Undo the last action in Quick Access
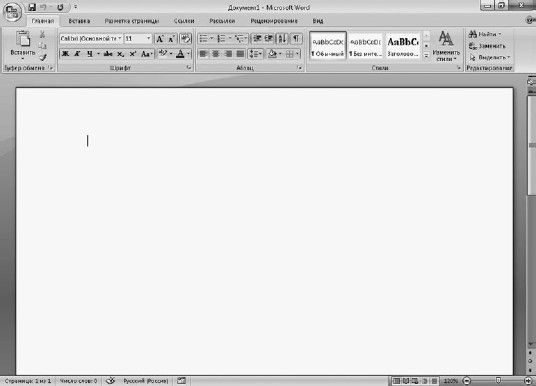This screenshot has height=386, width=536. coord(44,7)
